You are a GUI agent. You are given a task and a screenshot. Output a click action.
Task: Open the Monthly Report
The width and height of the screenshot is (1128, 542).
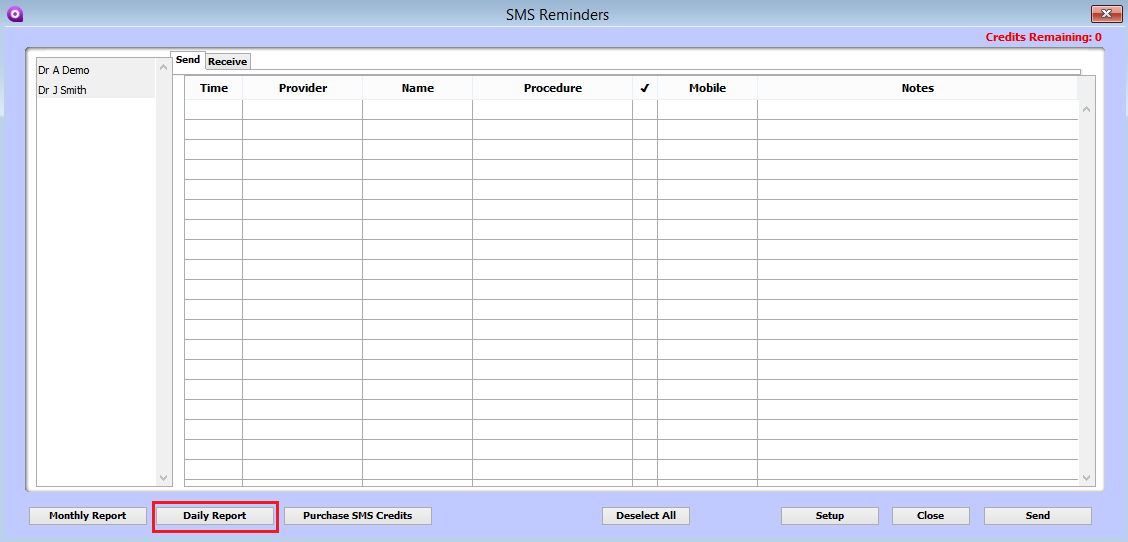point(88,516)
